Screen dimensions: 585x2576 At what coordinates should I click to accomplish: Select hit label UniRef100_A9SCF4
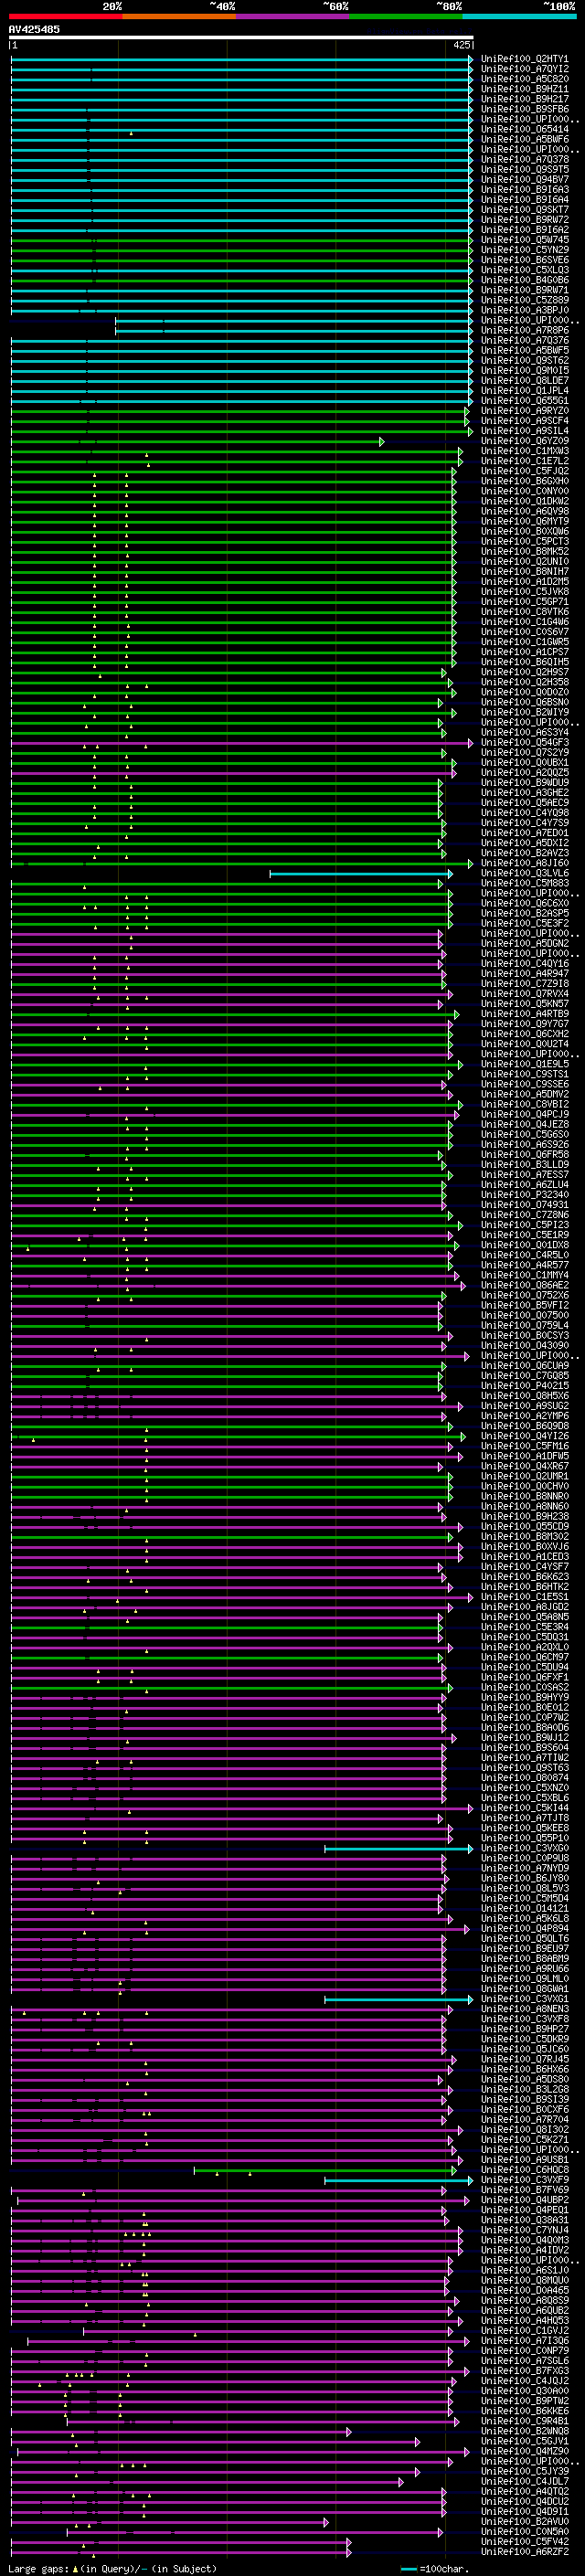(x=524, y=421)
